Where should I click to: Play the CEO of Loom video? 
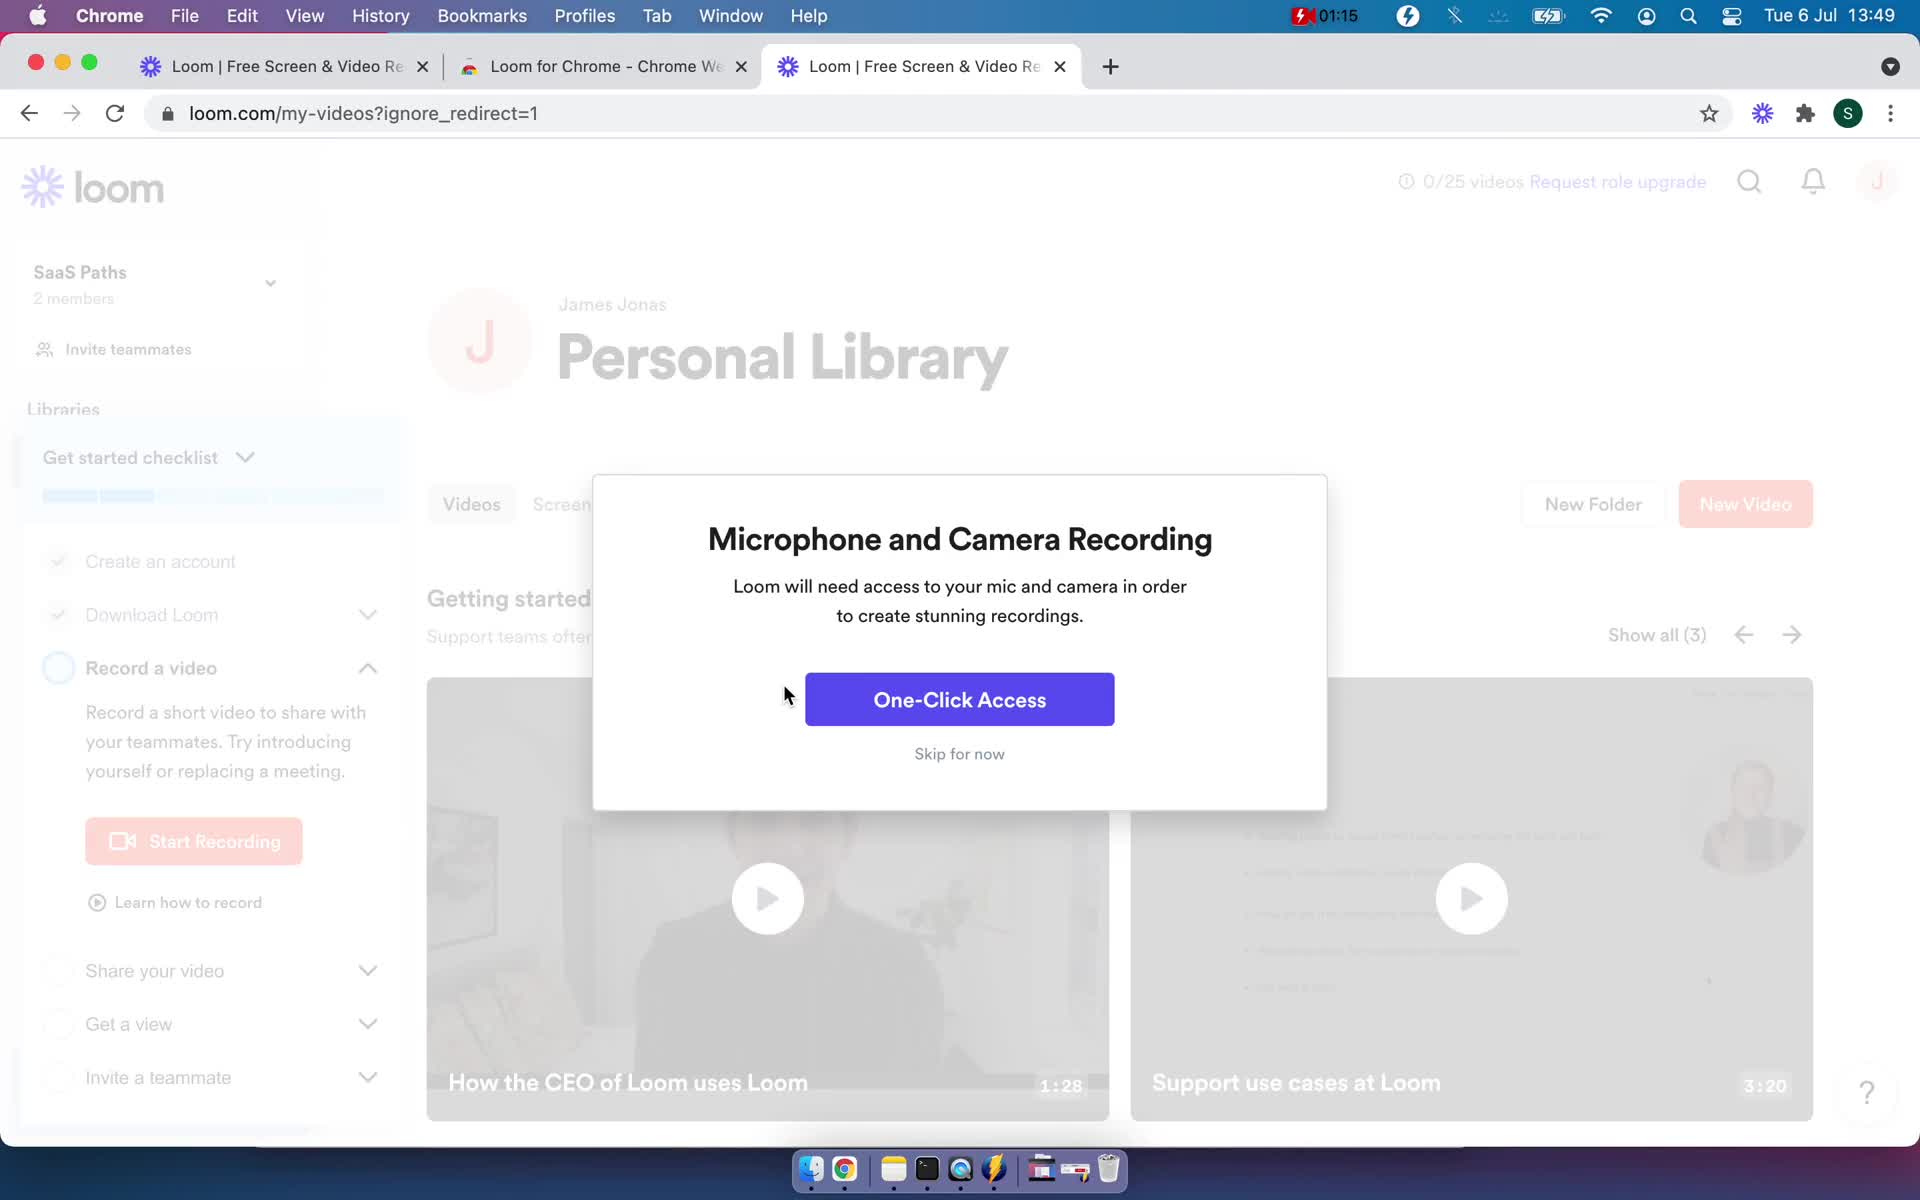click(767, 899)
